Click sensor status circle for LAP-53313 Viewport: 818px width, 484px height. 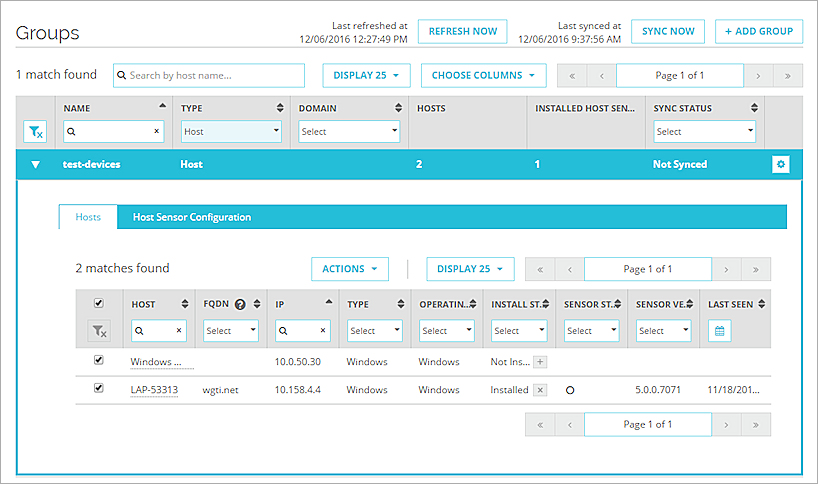point(570,390)
